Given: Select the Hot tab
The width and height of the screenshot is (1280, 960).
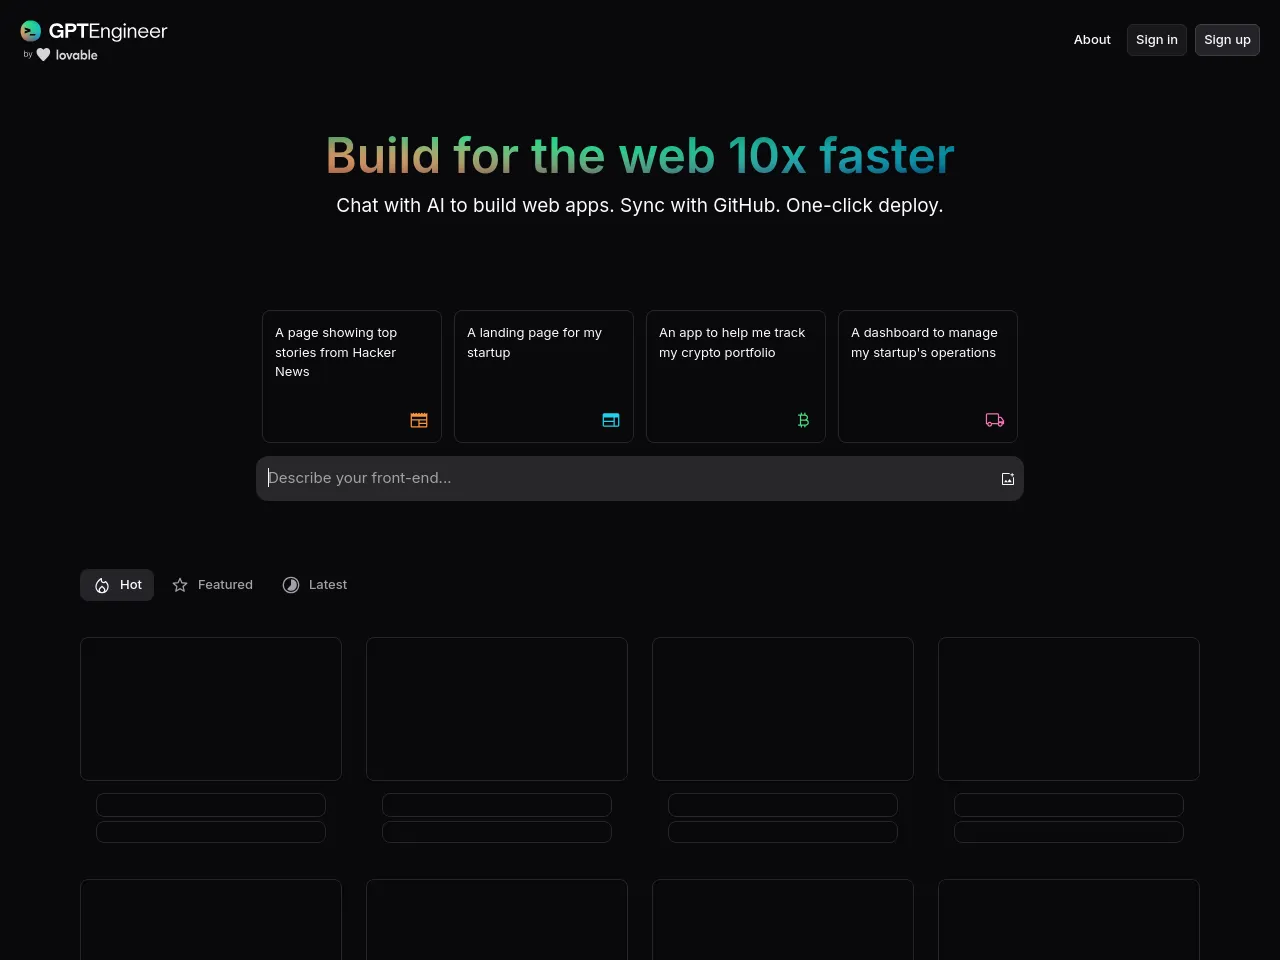Looking at the screenshot, I should pyautogui.click(x=117, y=585).
